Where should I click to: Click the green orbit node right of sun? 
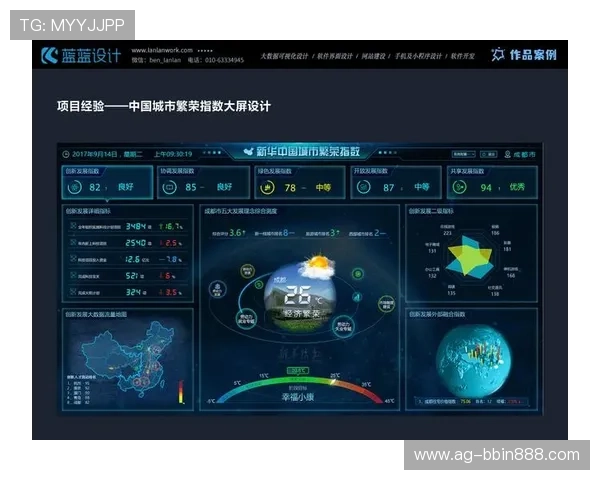(x=358, y=273)
